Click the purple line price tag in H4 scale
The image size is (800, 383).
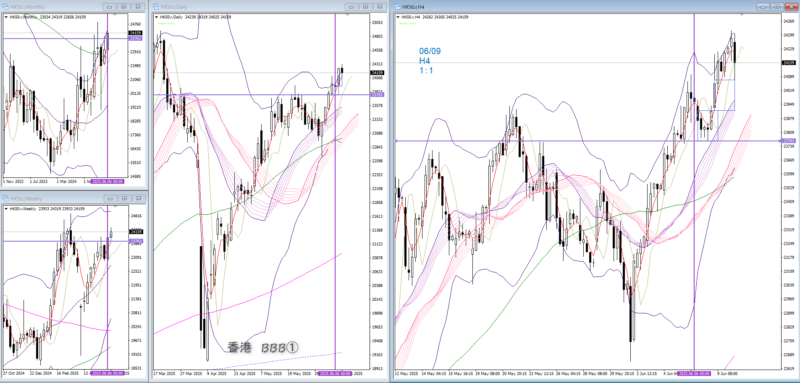tap(788, 141)
